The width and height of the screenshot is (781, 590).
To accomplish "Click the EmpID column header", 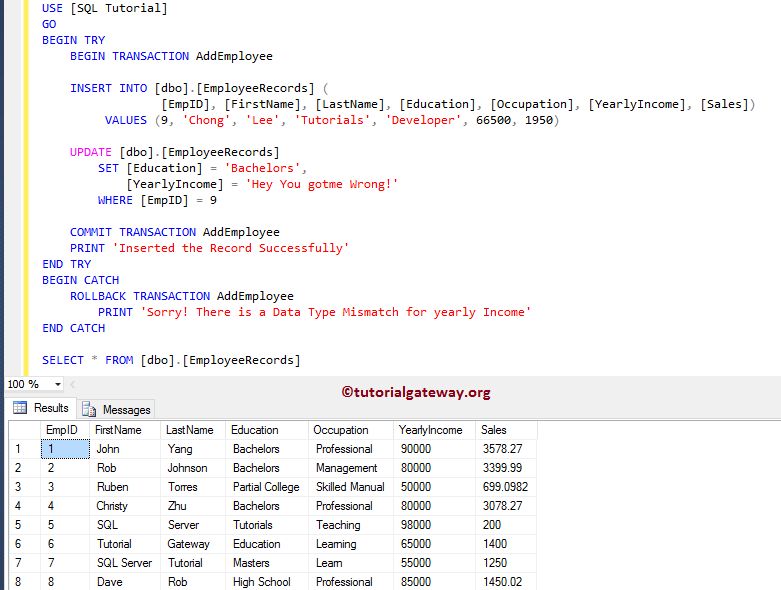I will [x=65, y=430].
